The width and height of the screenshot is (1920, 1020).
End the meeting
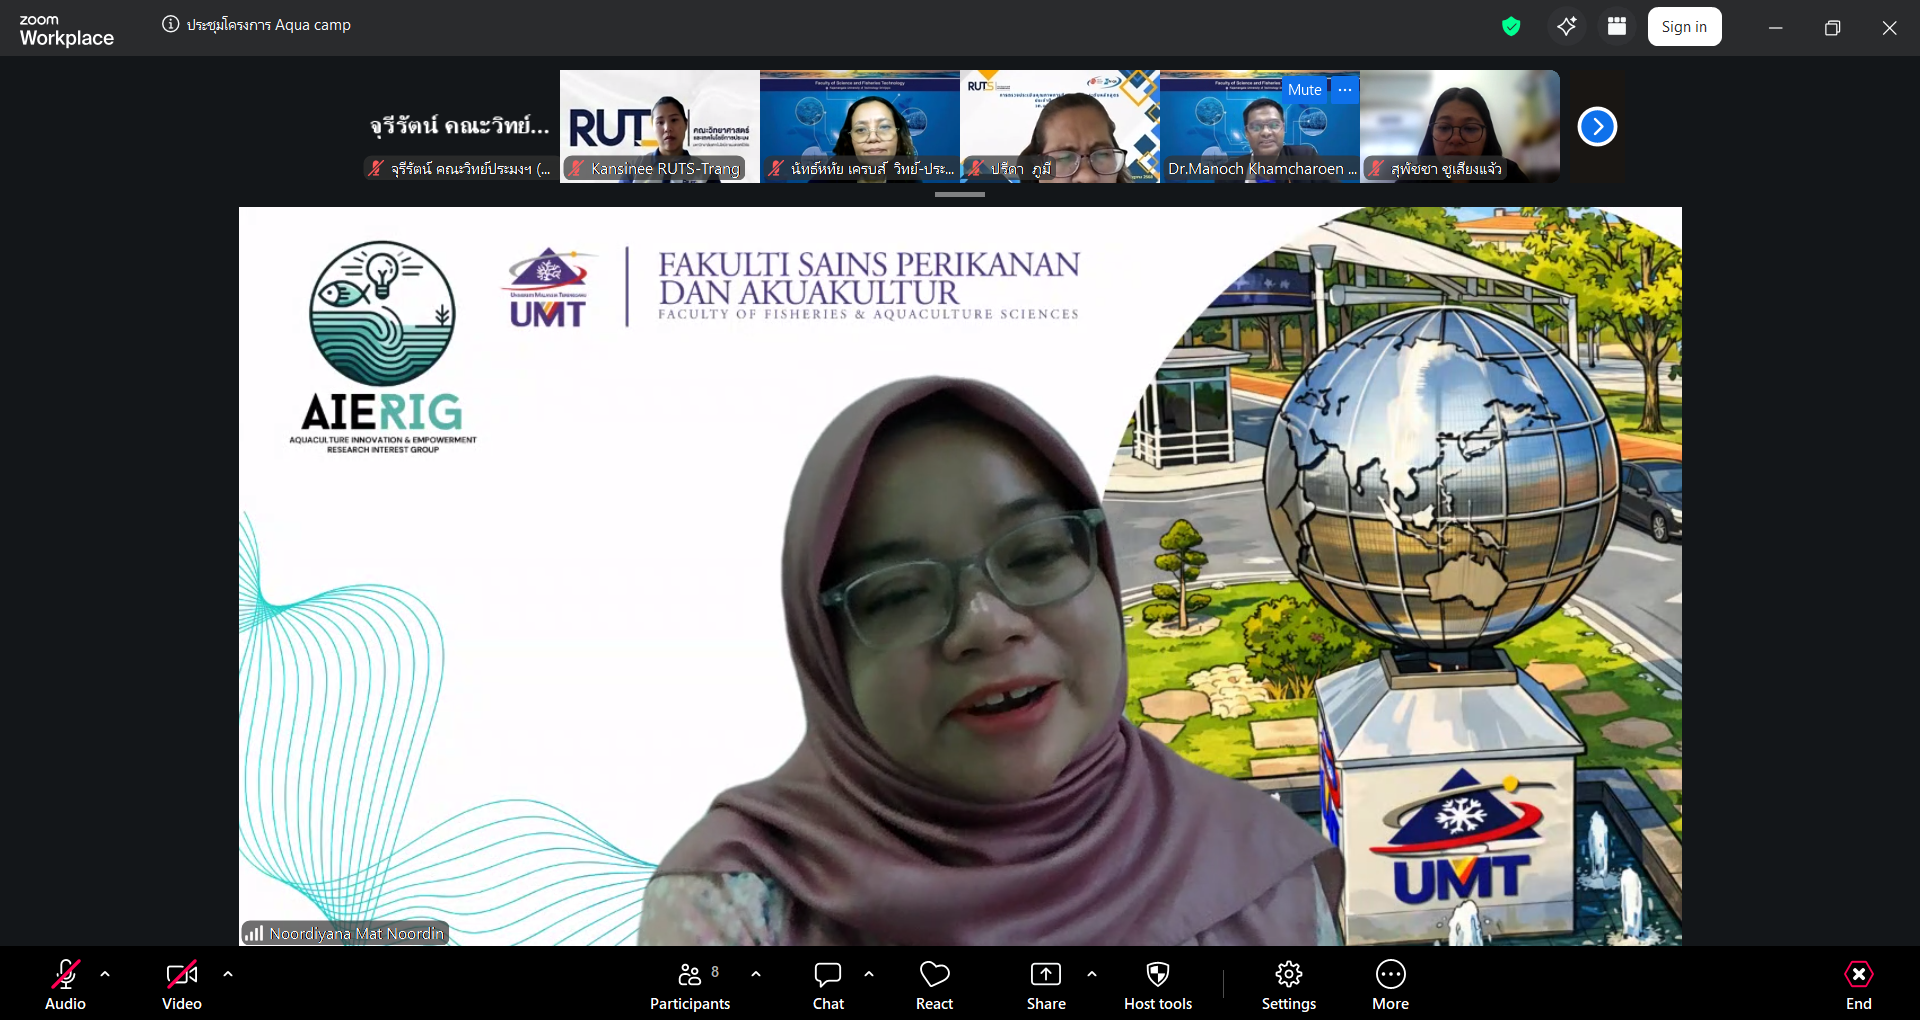coord(1858,986)
